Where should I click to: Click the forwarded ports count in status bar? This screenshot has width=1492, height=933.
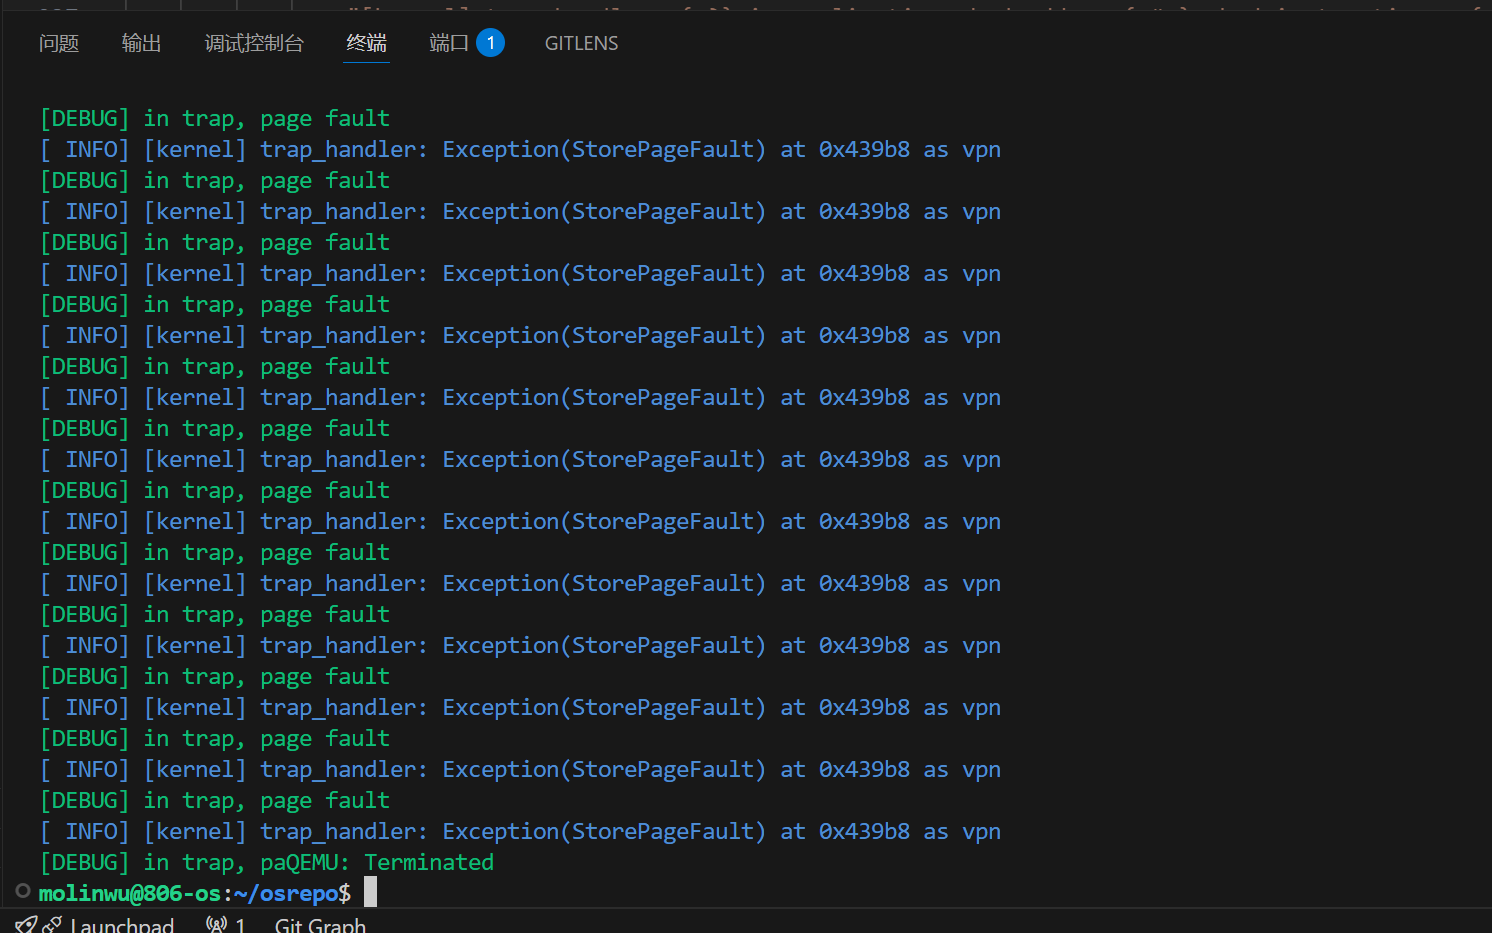(240, 925)
